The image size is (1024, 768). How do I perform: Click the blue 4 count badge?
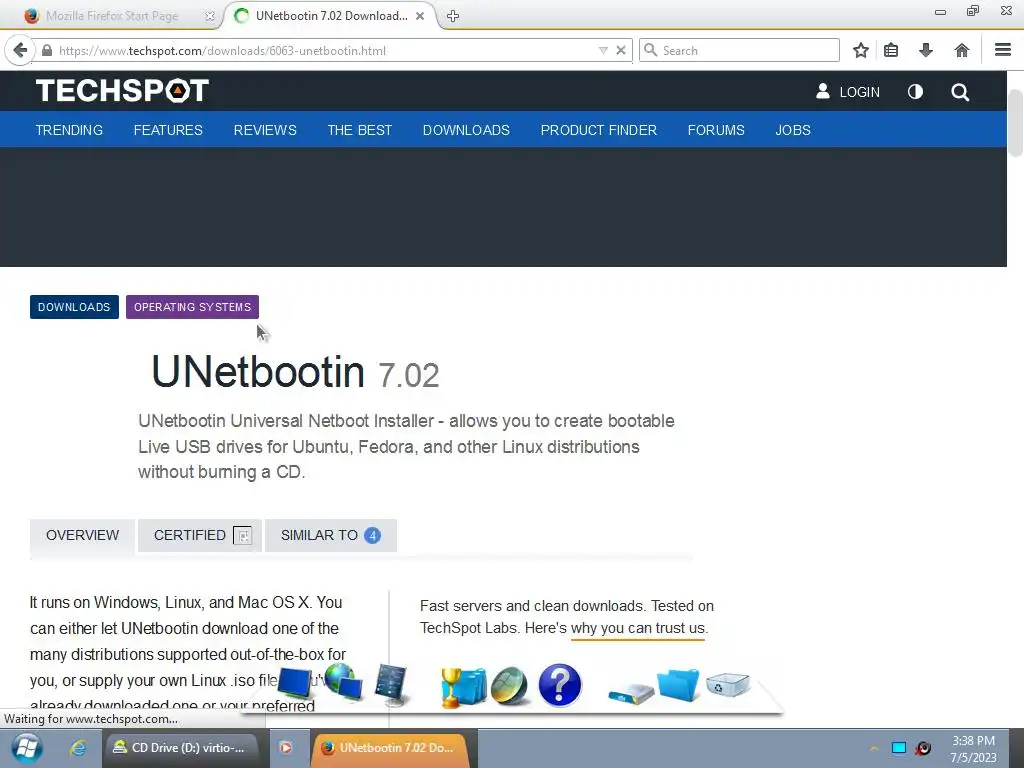click(x=372, y=536)
